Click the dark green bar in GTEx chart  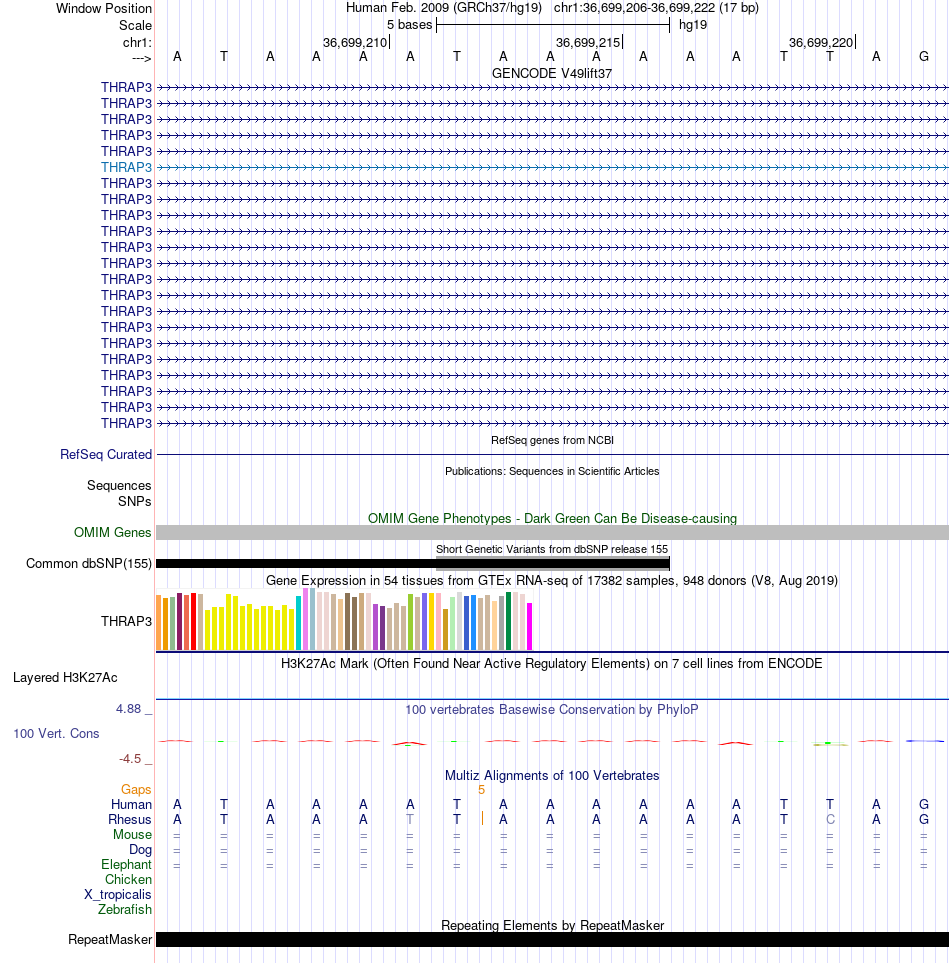pyautogui.click(x=508, y=621)
